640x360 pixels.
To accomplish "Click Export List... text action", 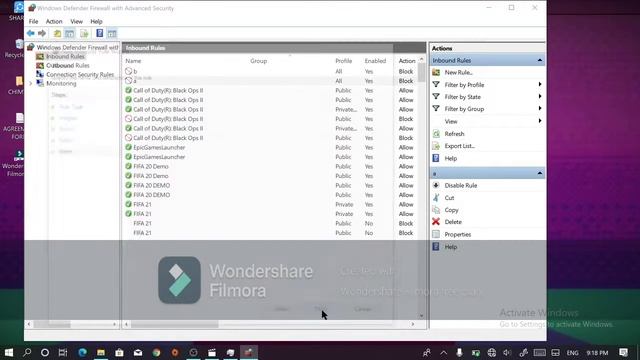I will coord(460,146).
